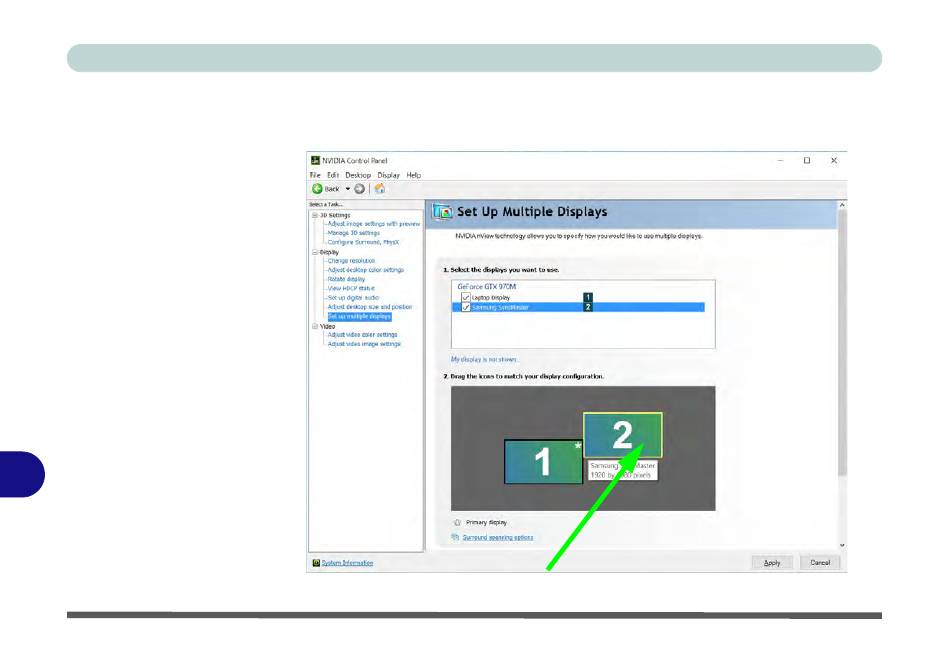Click the Set Up Multiple Displays header icon

click(443, 212)
